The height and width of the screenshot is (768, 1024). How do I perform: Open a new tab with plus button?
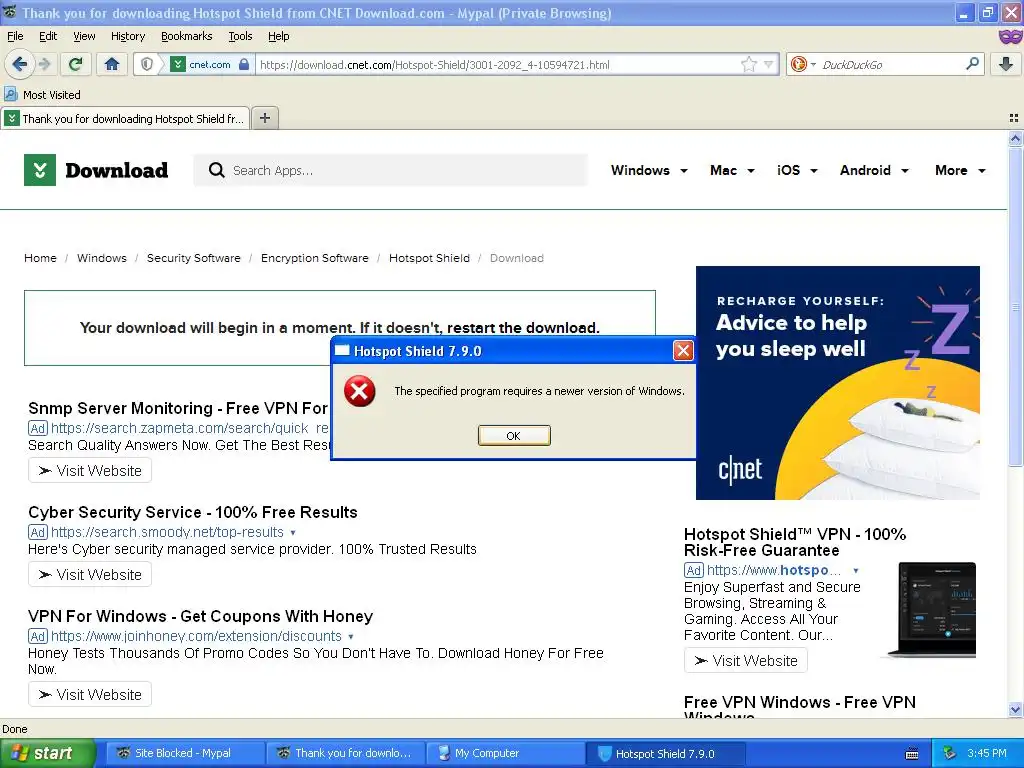coord(264,118)
